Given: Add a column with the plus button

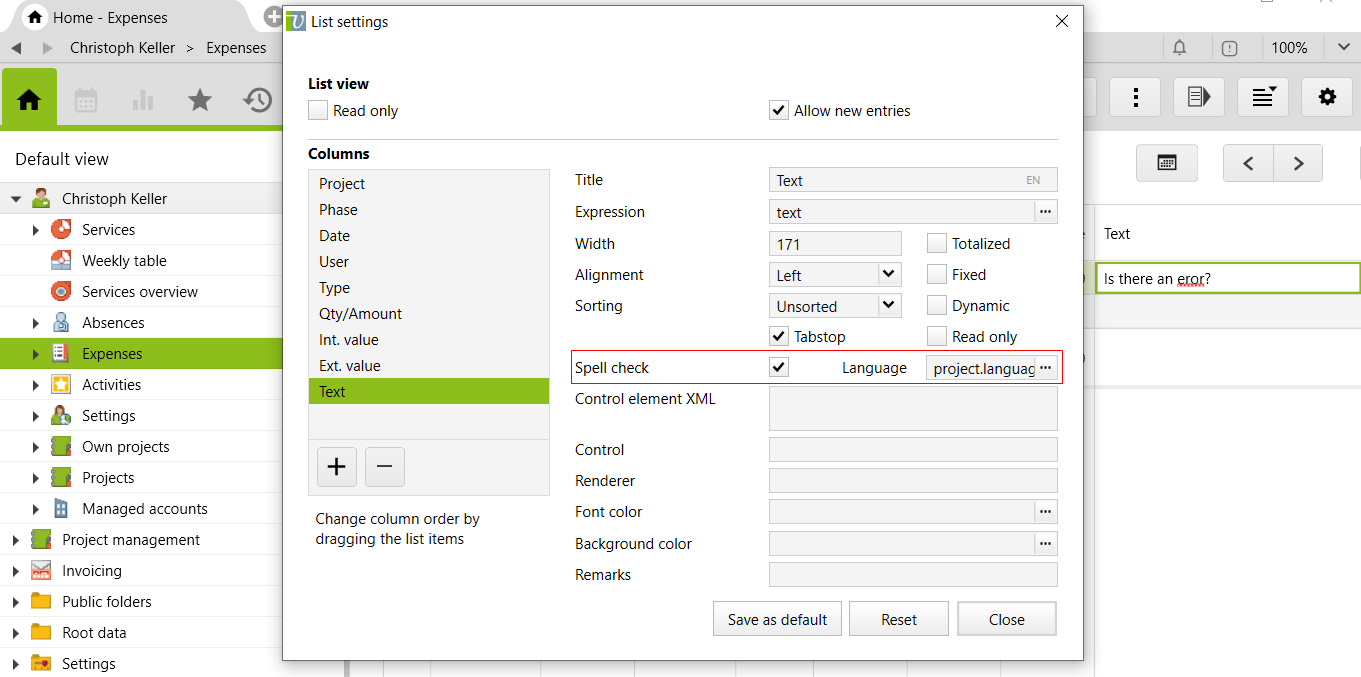Looking at the screenshot, I should point(337,466).
